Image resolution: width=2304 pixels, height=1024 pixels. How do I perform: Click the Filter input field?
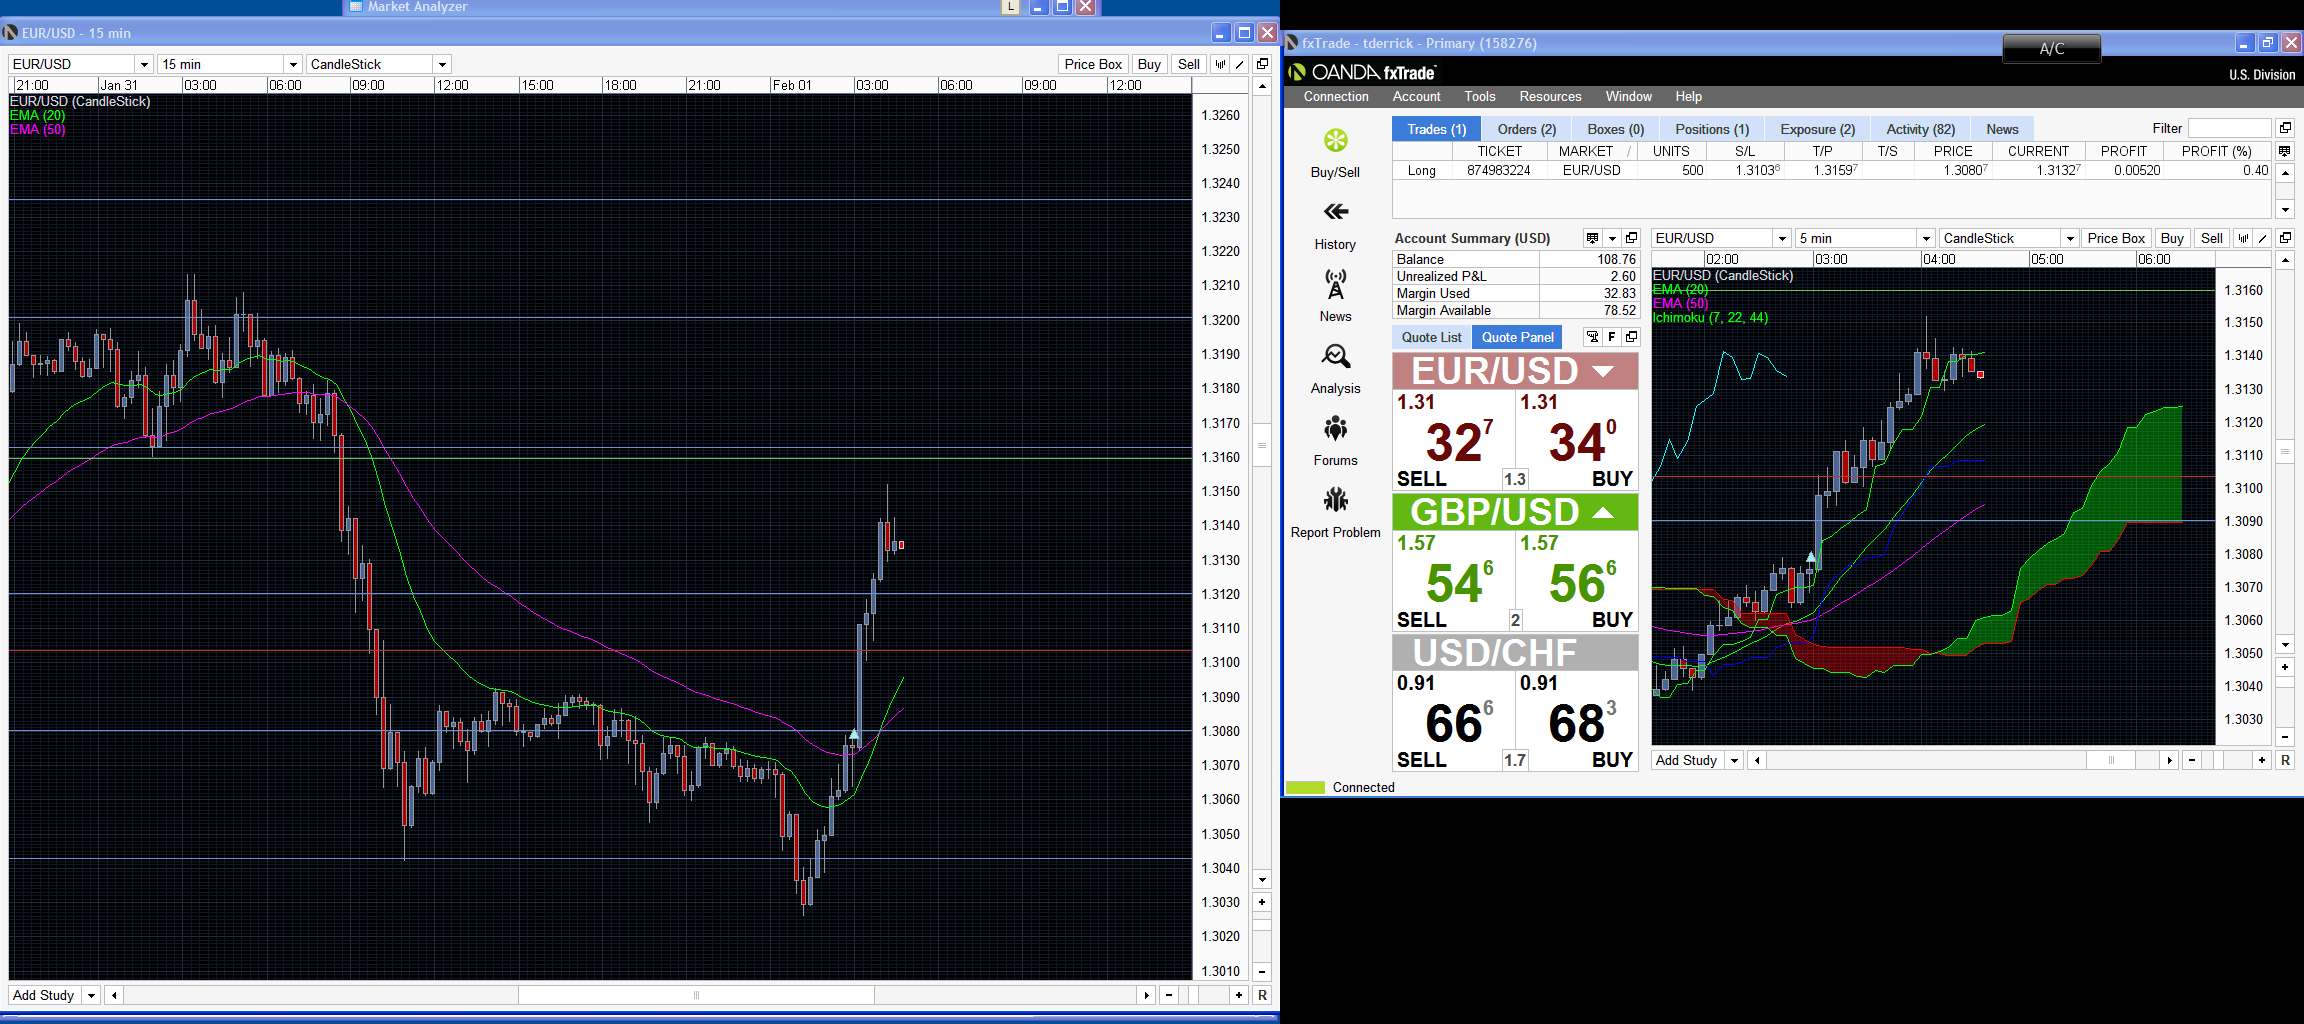2229,128
